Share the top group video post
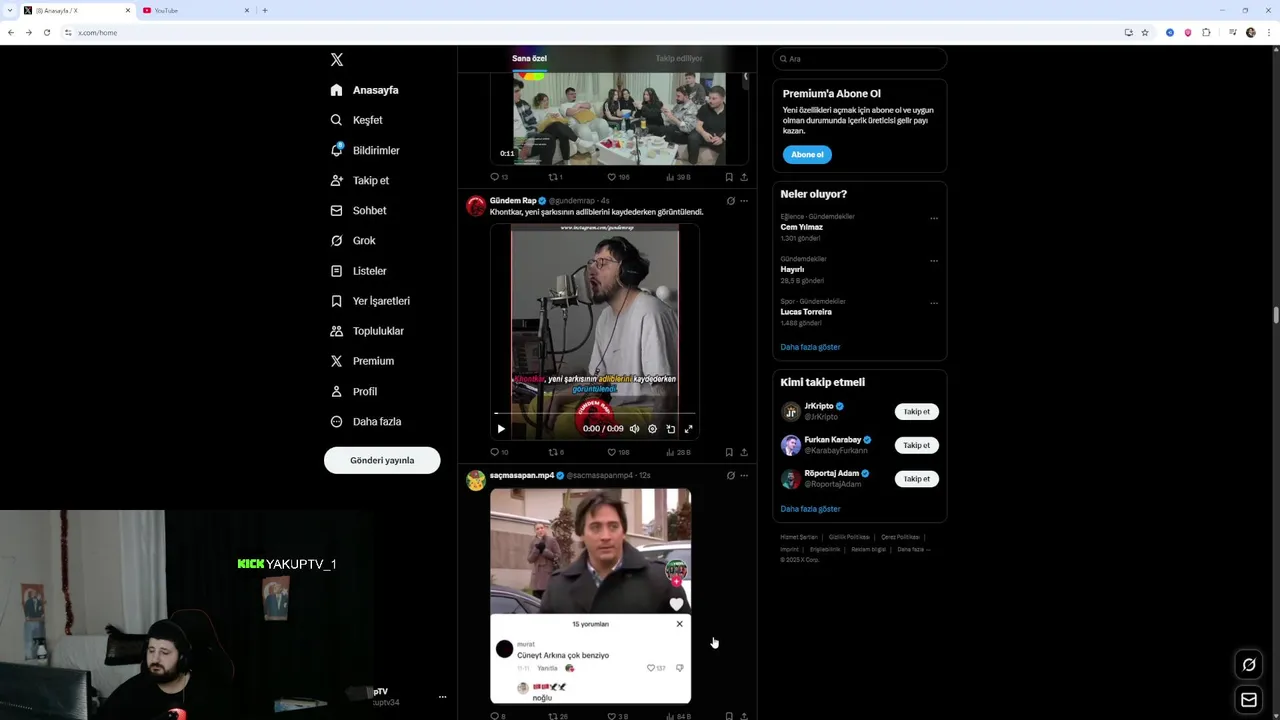 (x=744, y=177)
